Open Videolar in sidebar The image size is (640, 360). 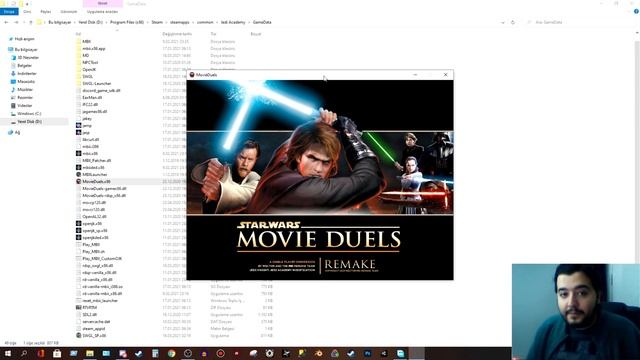tap(24, 105)
